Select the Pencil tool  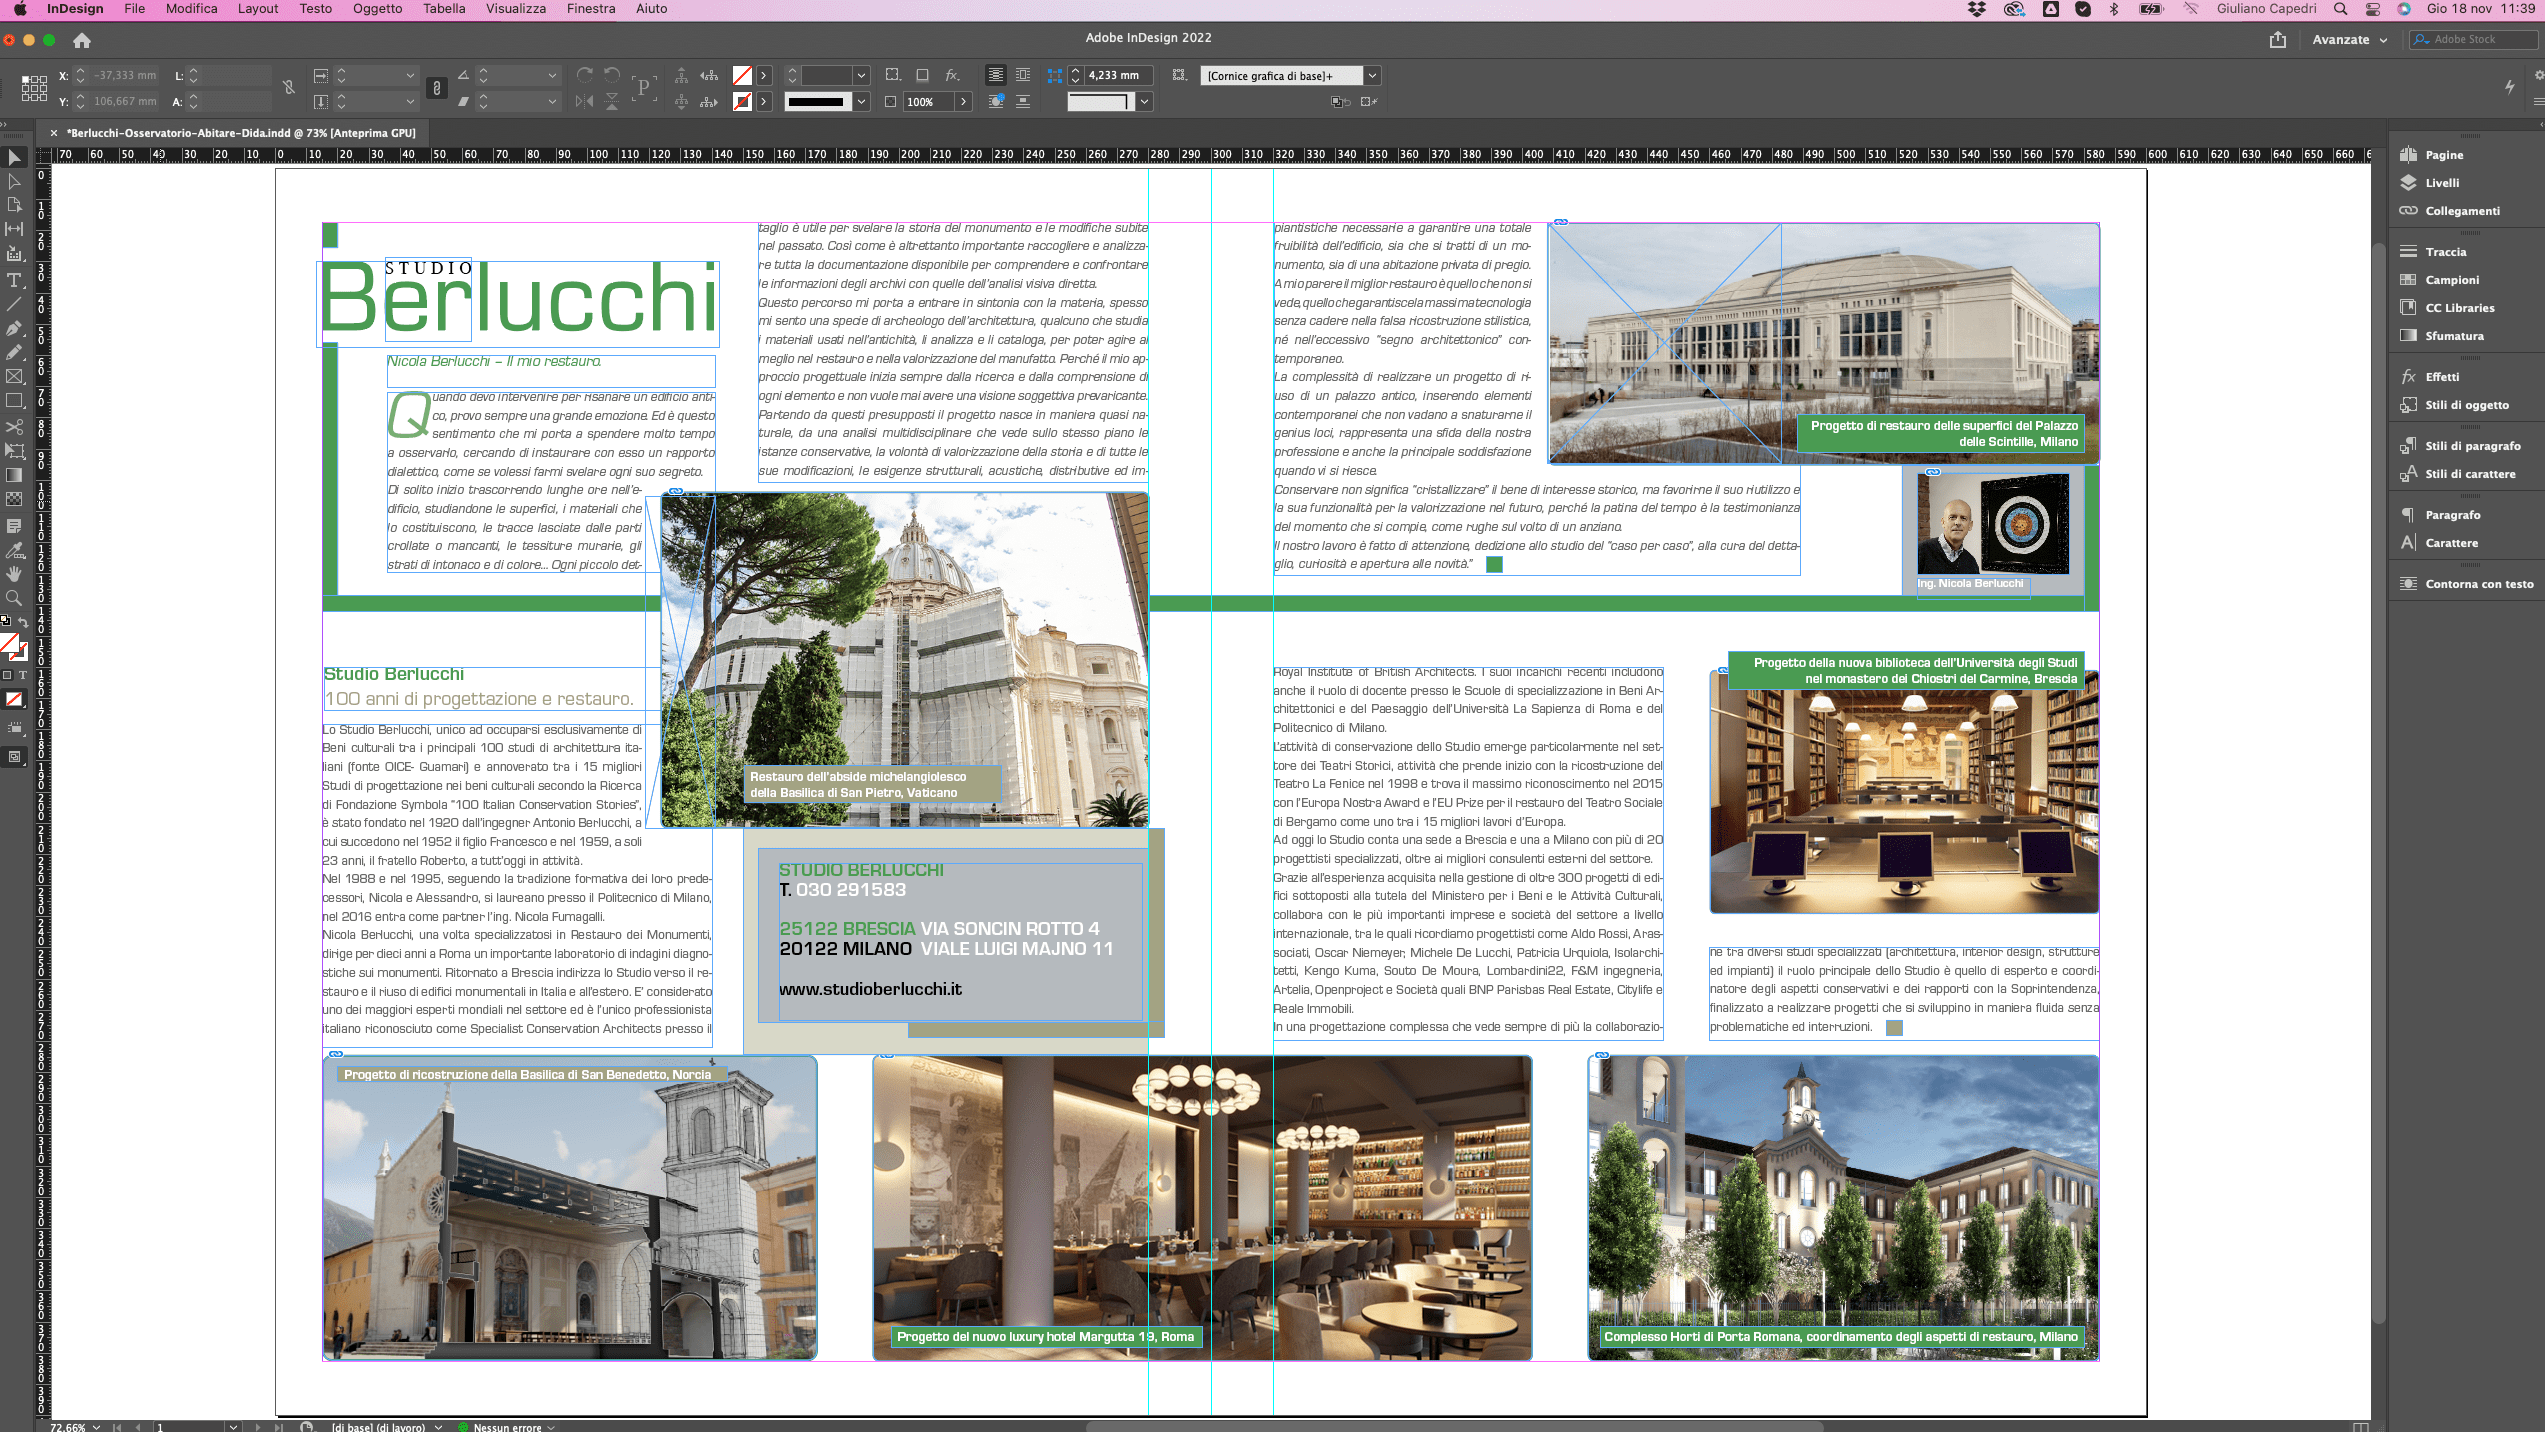pos(14,352)
